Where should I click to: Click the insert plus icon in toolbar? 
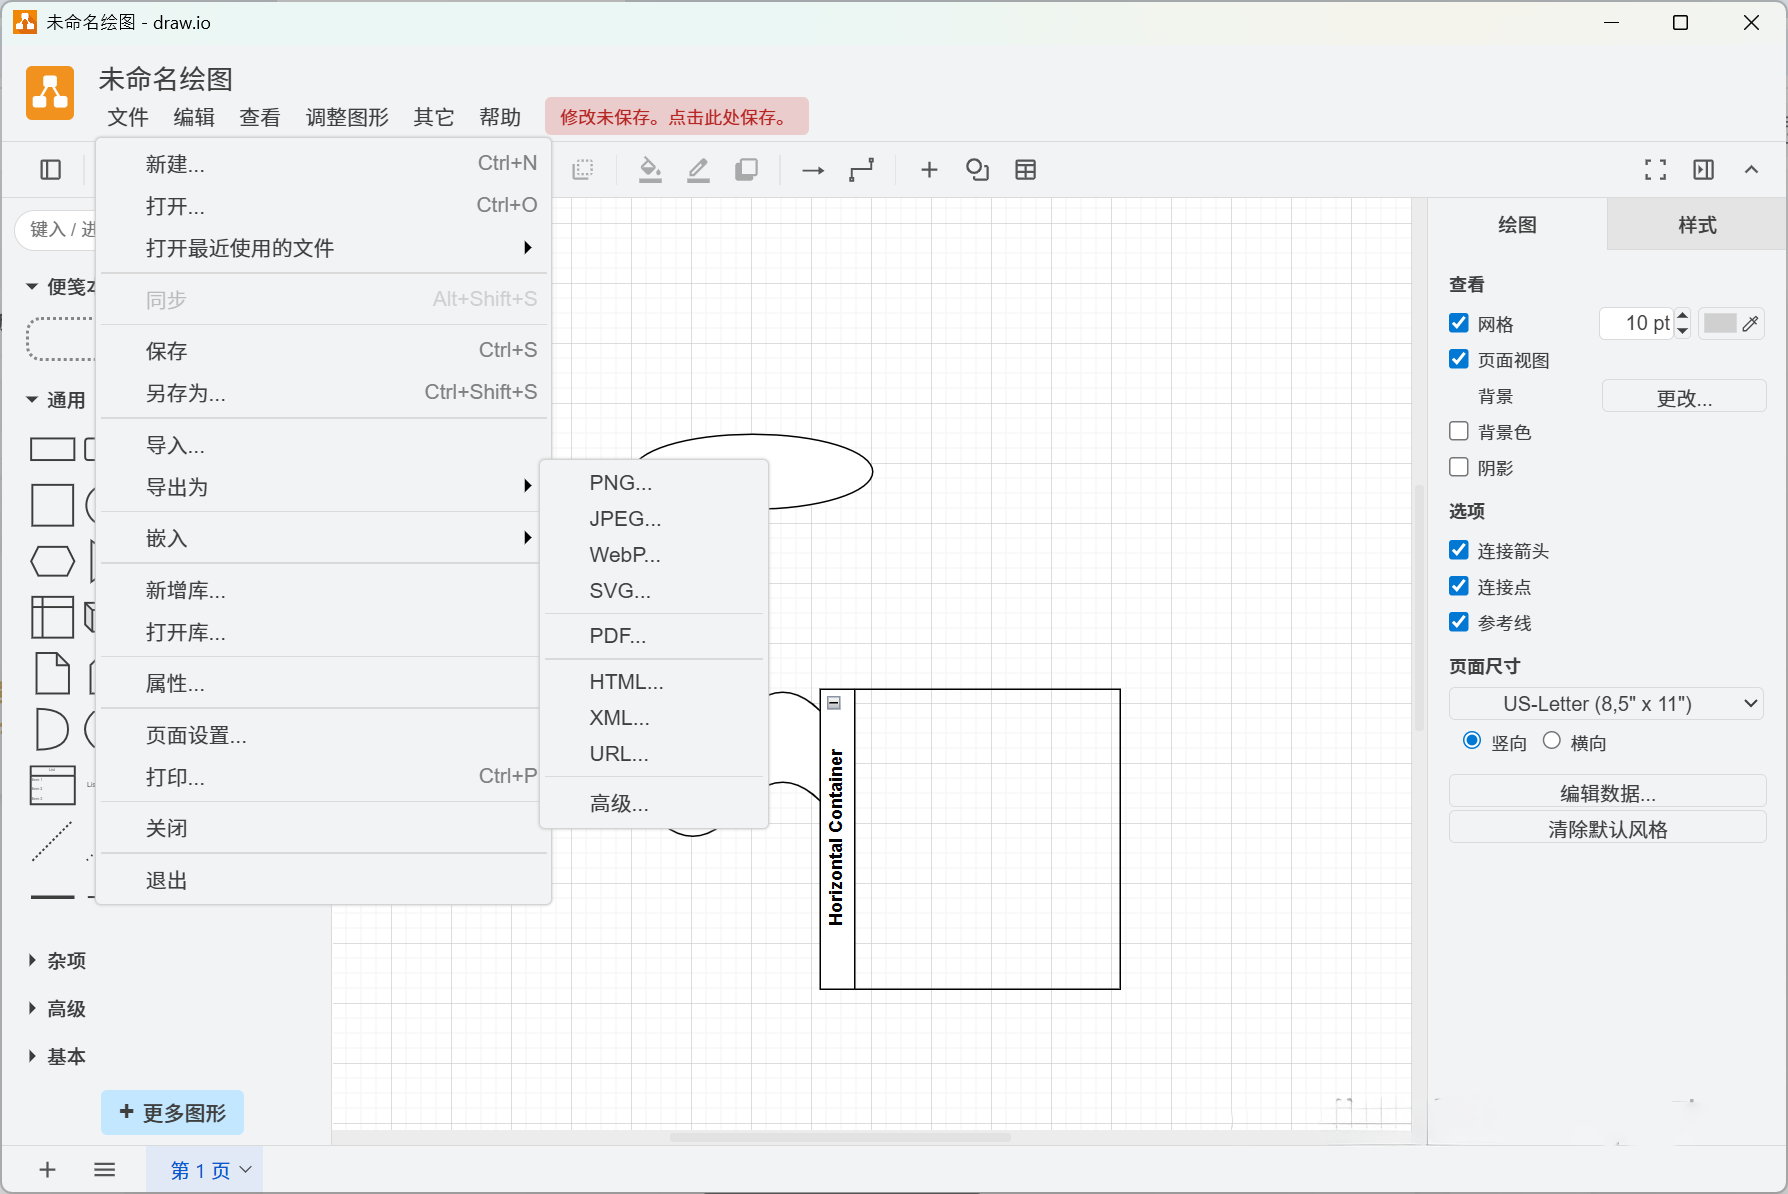tap(929, 170)
